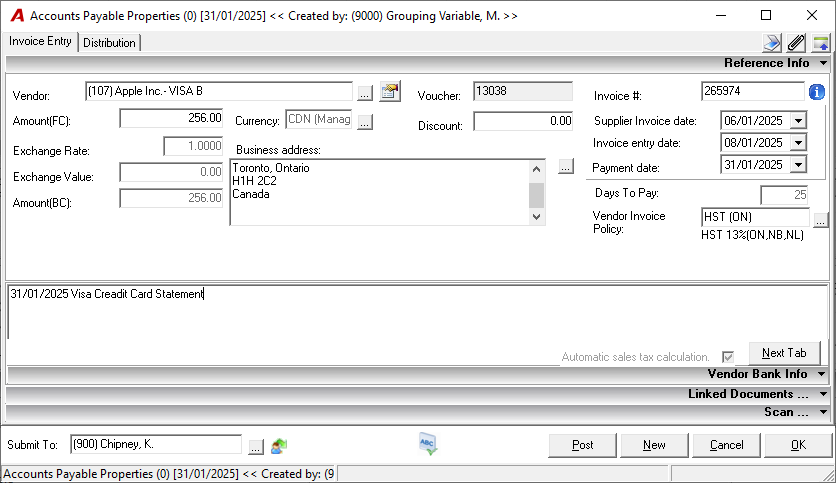Viewport: 836px width, 483px height.
Task: Click the user routing icon beside Submit To
Action: coord(279,446)
